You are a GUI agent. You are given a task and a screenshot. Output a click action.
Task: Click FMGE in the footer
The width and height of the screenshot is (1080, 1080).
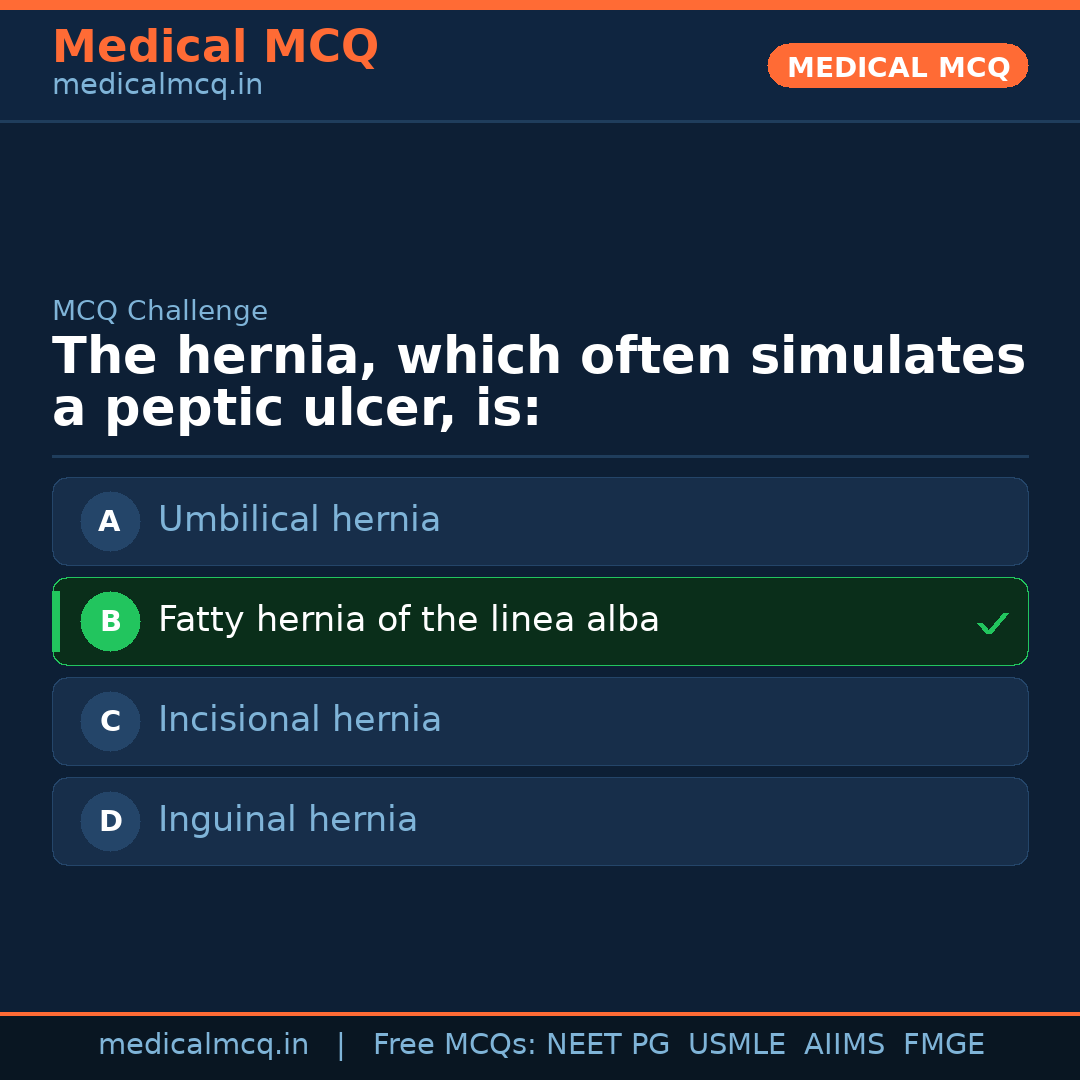pyautogui.click(x=943, y=1045)
